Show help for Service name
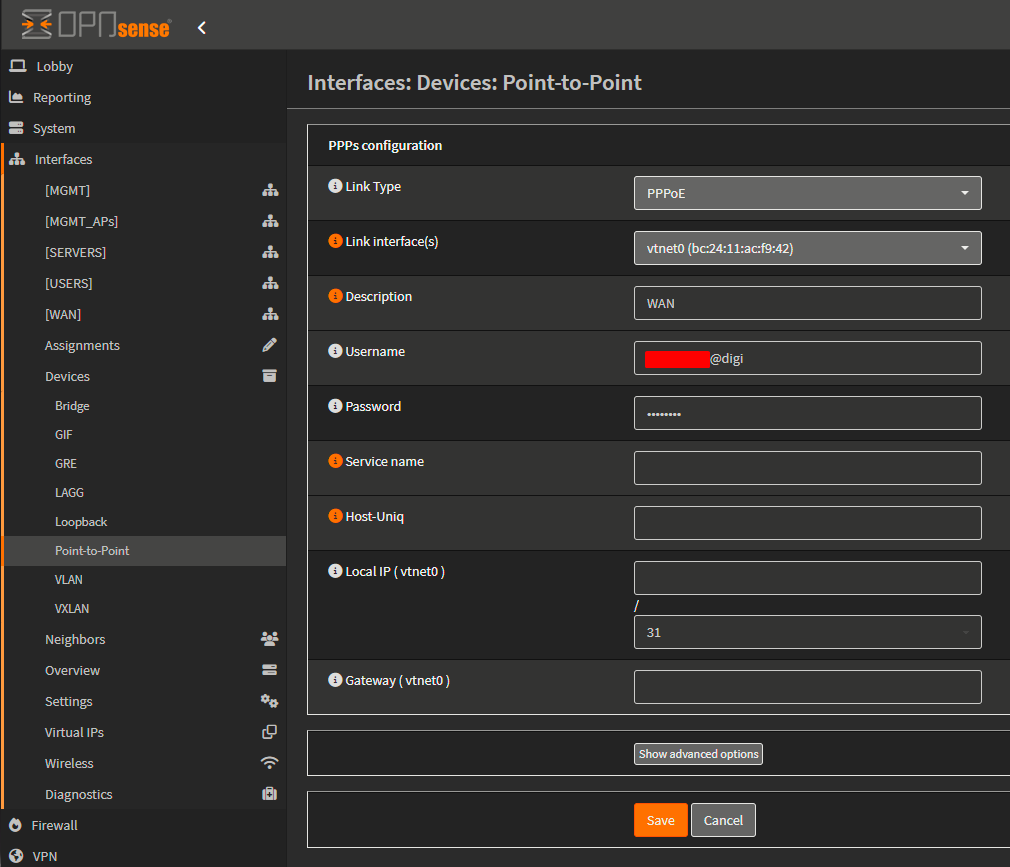The image size is (1010, 867). 335,461
